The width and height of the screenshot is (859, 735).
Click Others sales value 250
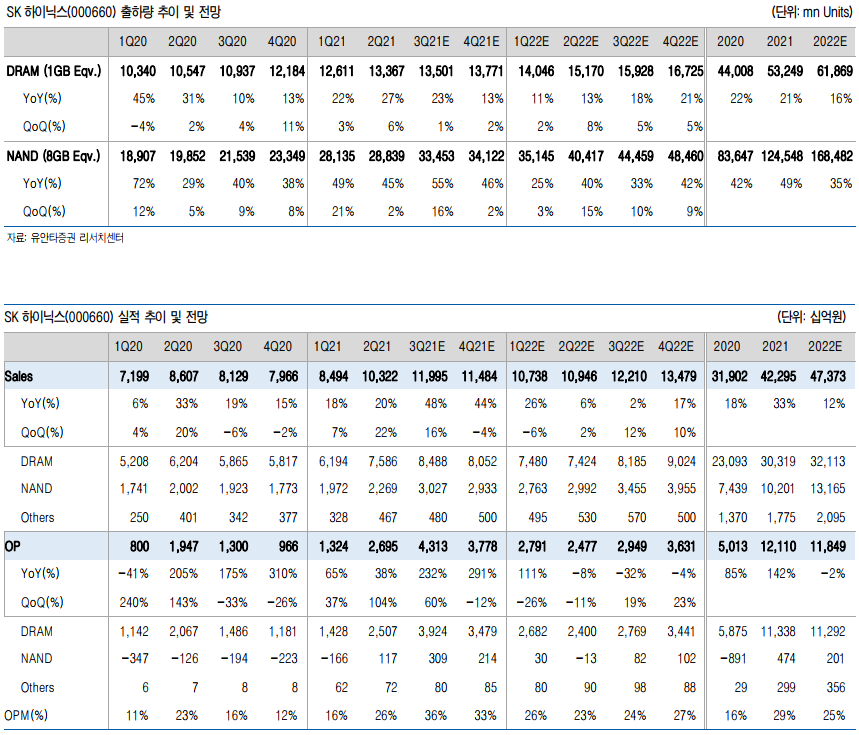[x=139, y=518]
